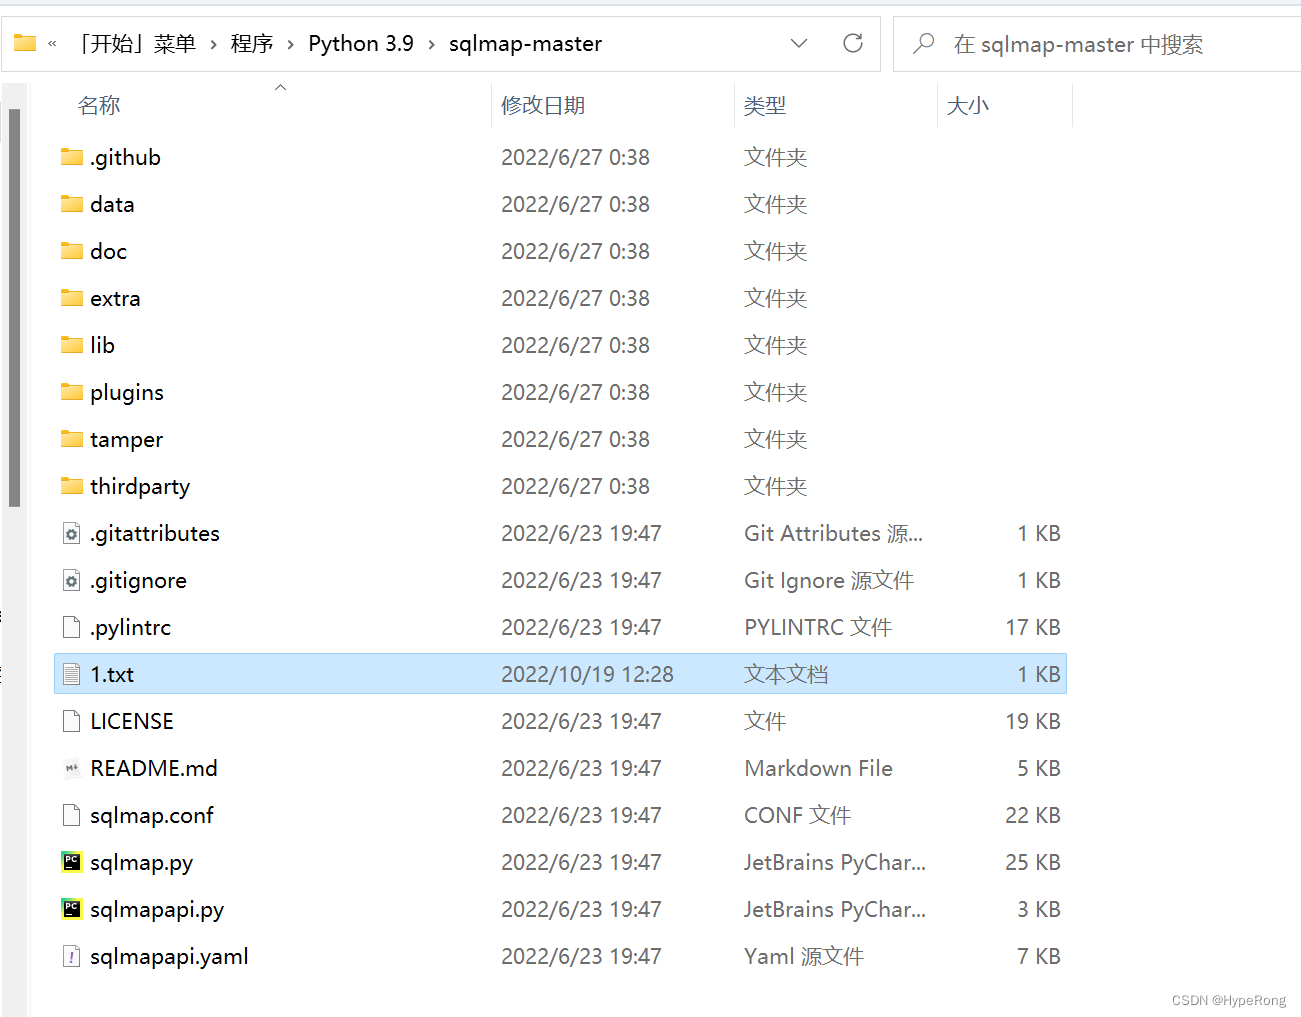This screenshot has height=1017, width=1301.
Task: Click the 25 KB size cell
Action: (1033, 862)
